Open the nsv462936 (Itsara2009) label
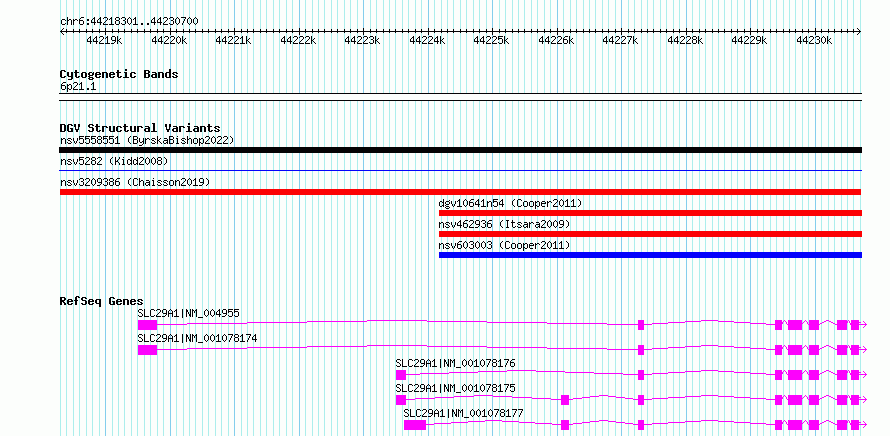890x436 pixels. coord(504,224)
